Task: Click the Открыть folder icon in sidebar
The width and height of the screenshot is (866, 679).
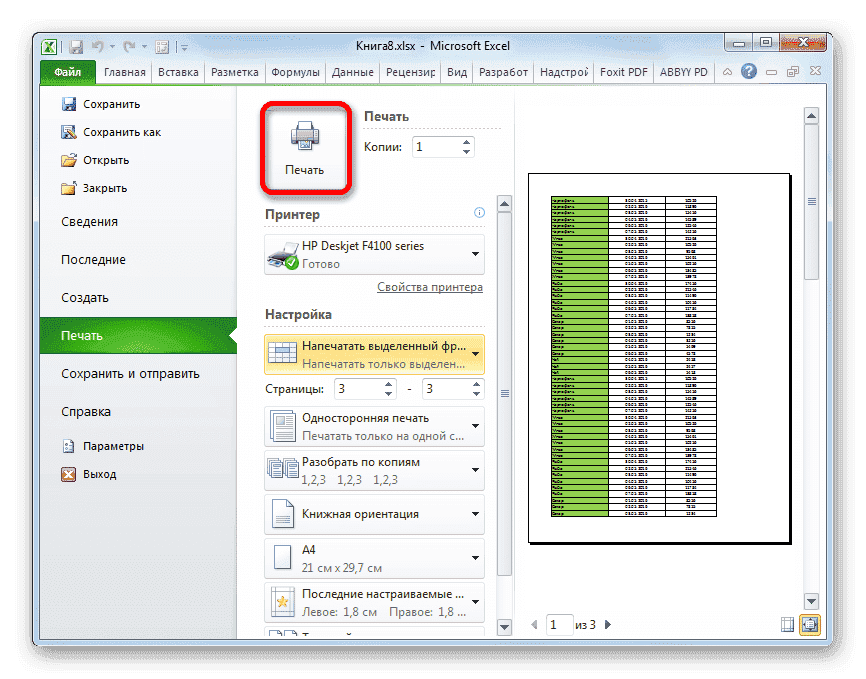Action: click(71, 160)
